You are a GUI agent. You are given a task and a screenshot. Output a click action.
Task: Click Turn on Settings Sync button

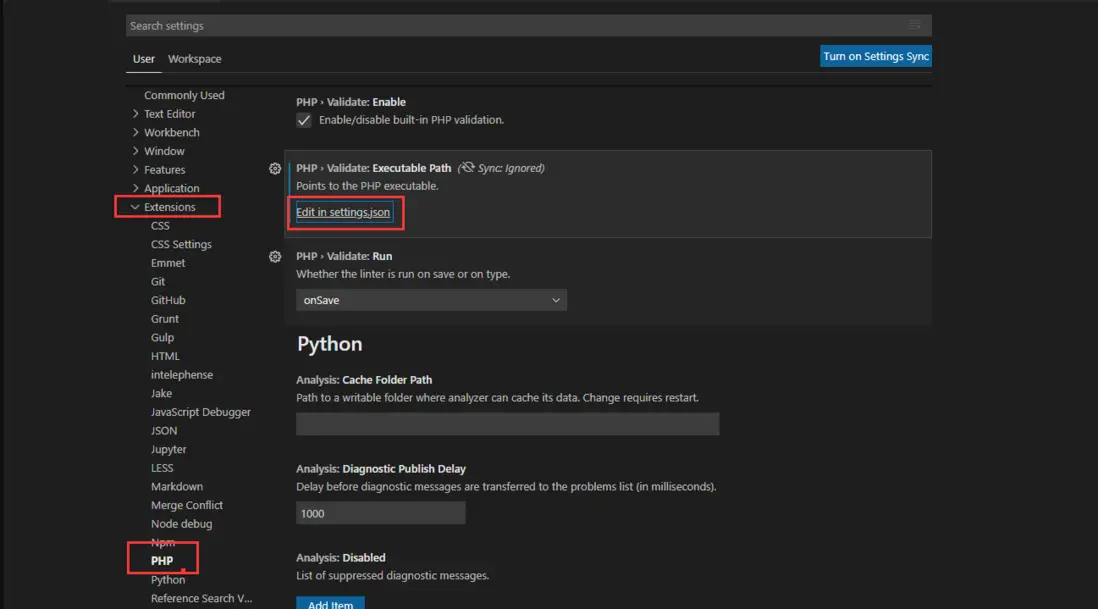coord(875,56)
